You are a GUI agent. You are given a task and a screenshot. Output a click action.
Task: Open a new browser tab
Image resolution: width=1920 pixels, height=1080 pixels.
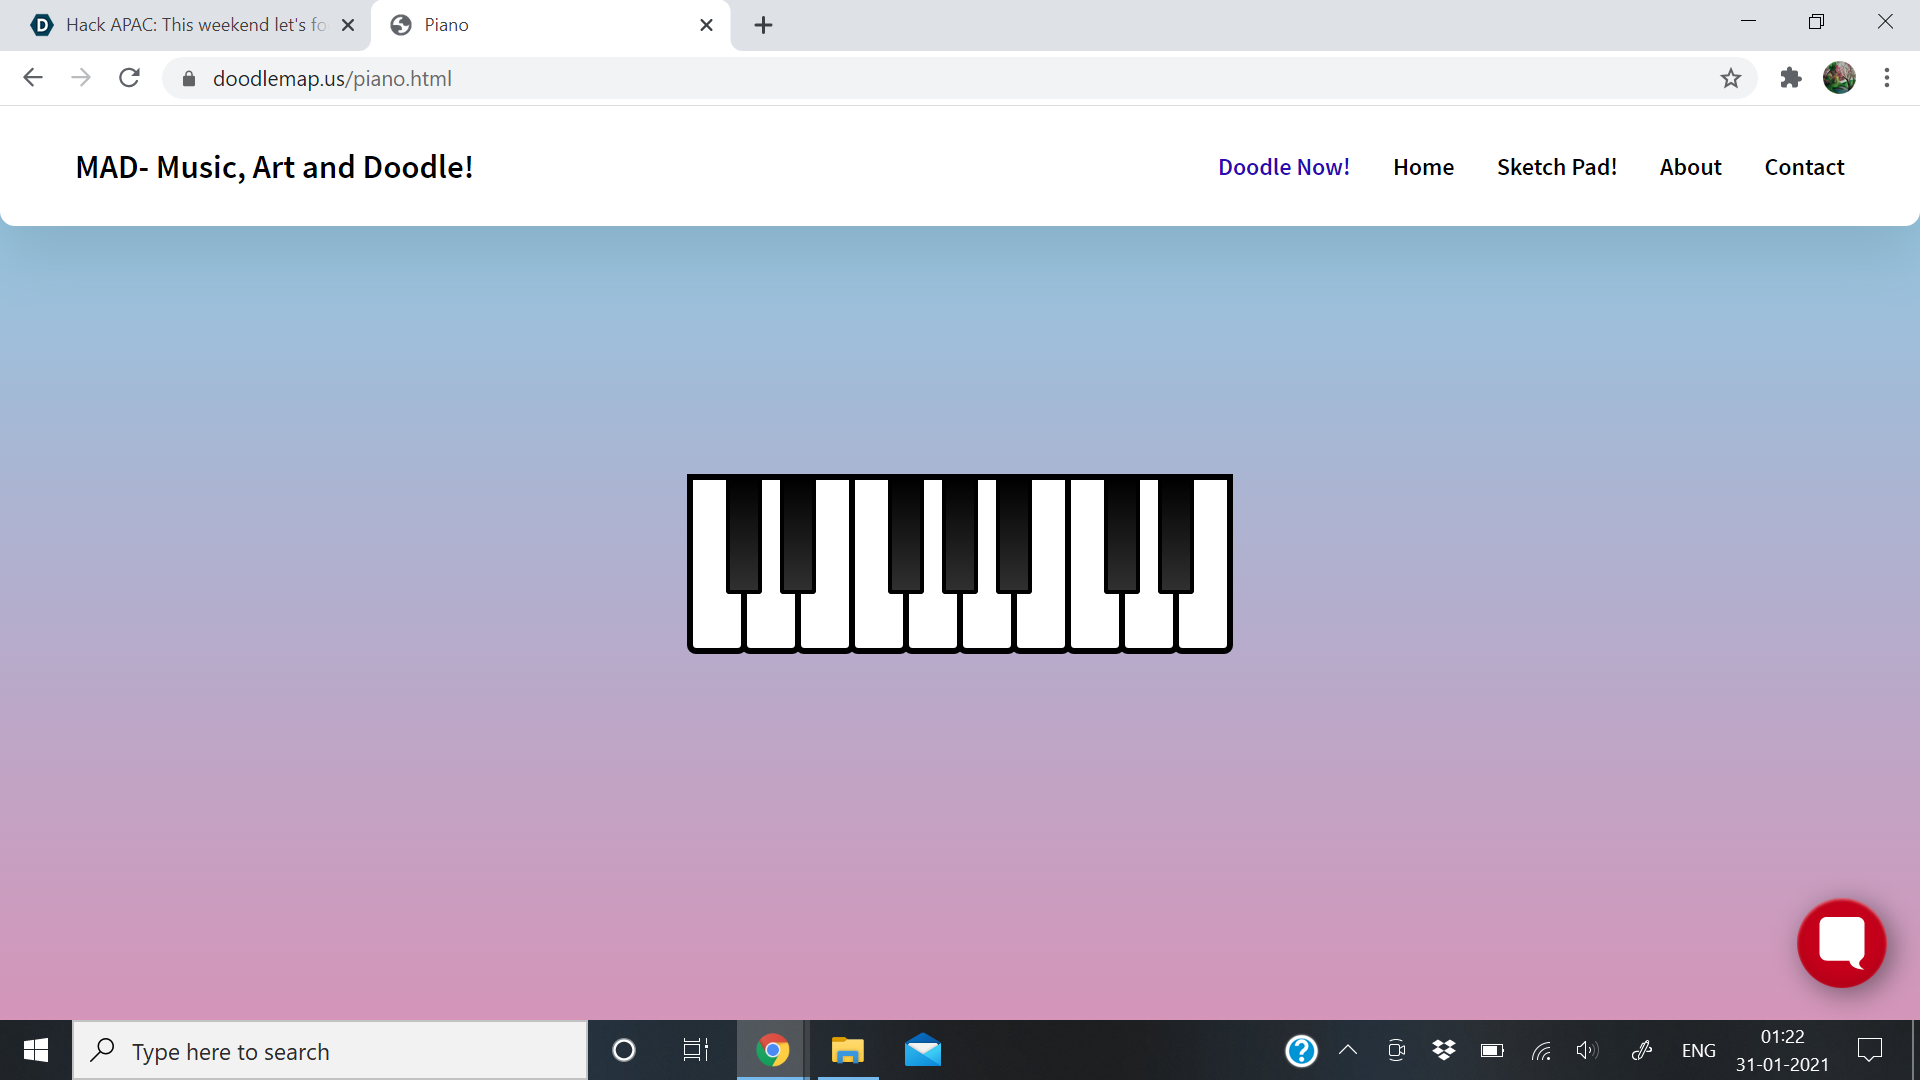coord(763,25)
